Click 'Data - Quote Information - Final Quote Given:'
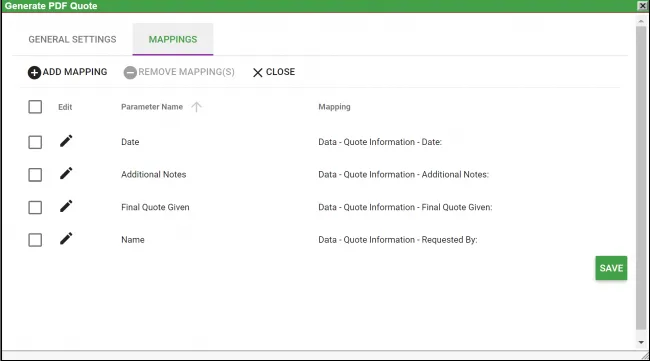The image size is (650, 361). tap(405, 207)
